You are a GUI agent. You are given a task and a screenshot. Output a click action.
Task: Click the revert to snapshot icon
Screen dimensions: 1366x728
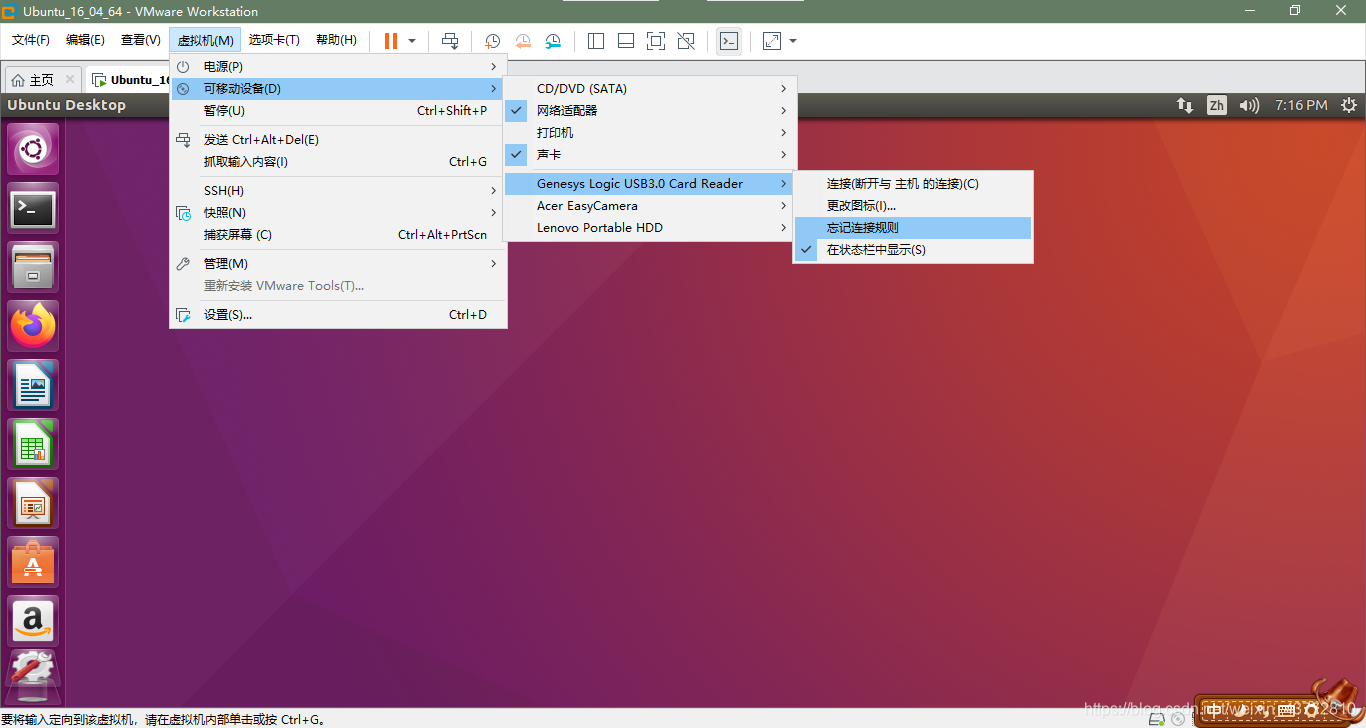click(x=523, y=41)
